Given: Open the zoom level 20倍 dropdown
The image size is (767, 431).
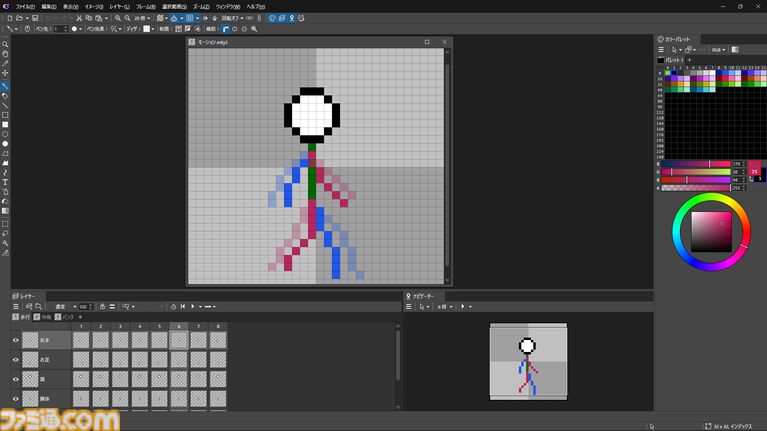Looking at the screenshot, I should pos(142,18).
